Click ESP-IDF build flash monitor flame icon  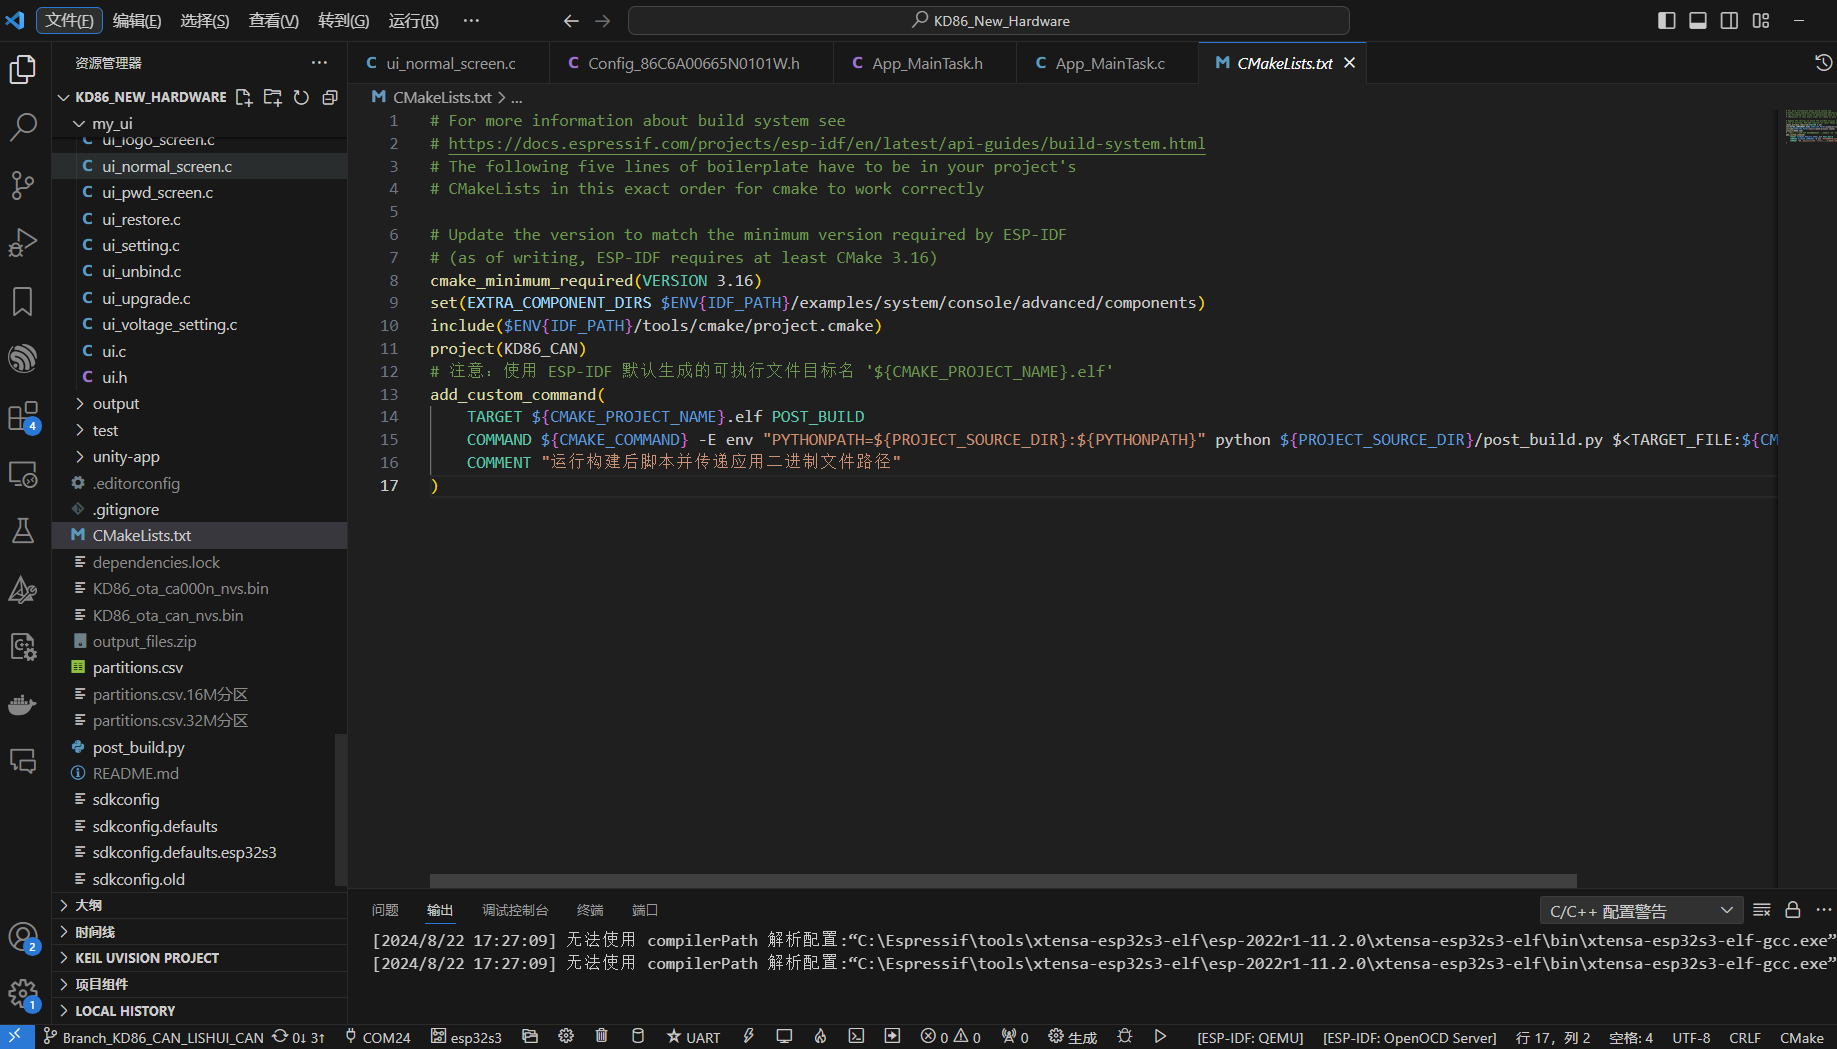pos(820,1037)
